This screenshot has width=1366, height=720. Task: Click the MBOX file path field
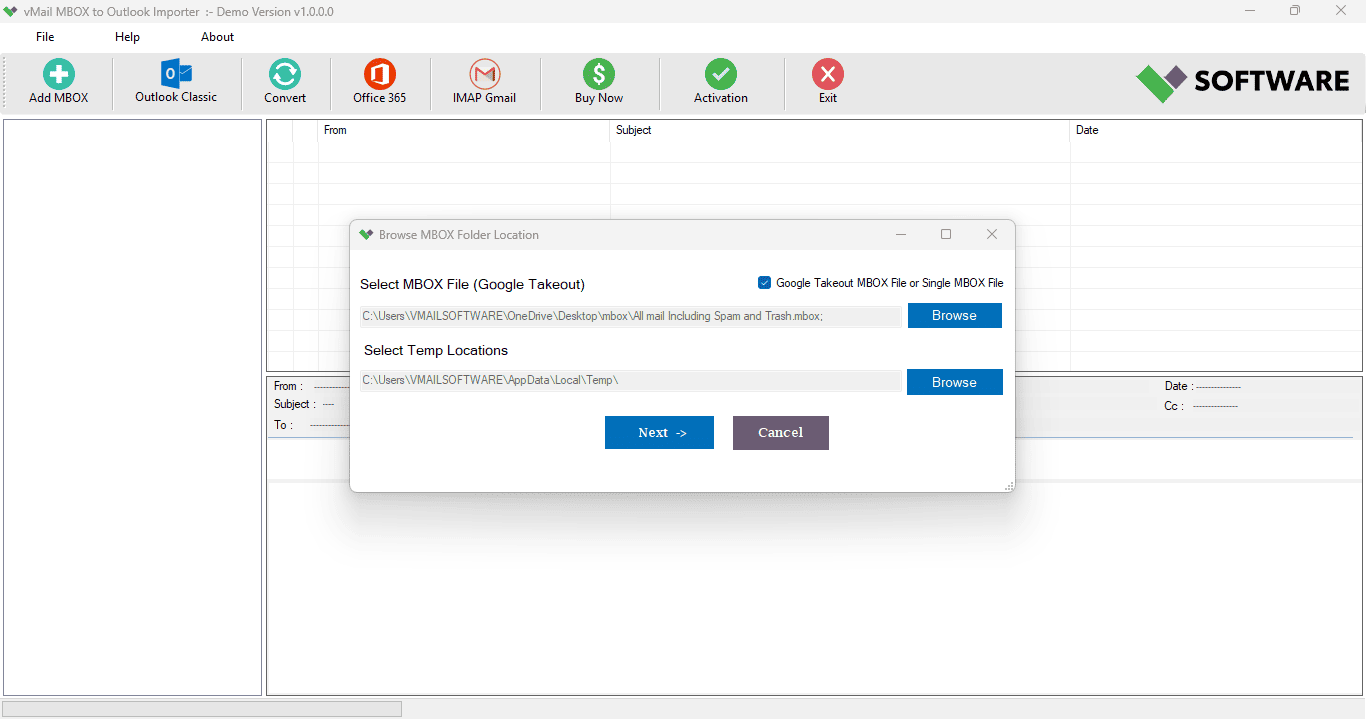630,316
